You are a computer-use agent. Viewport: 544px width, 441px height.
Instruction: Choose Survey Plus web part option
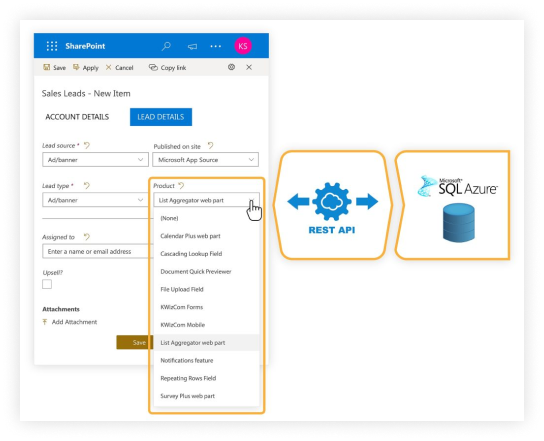pyautogui.click(x=206, y=396)
